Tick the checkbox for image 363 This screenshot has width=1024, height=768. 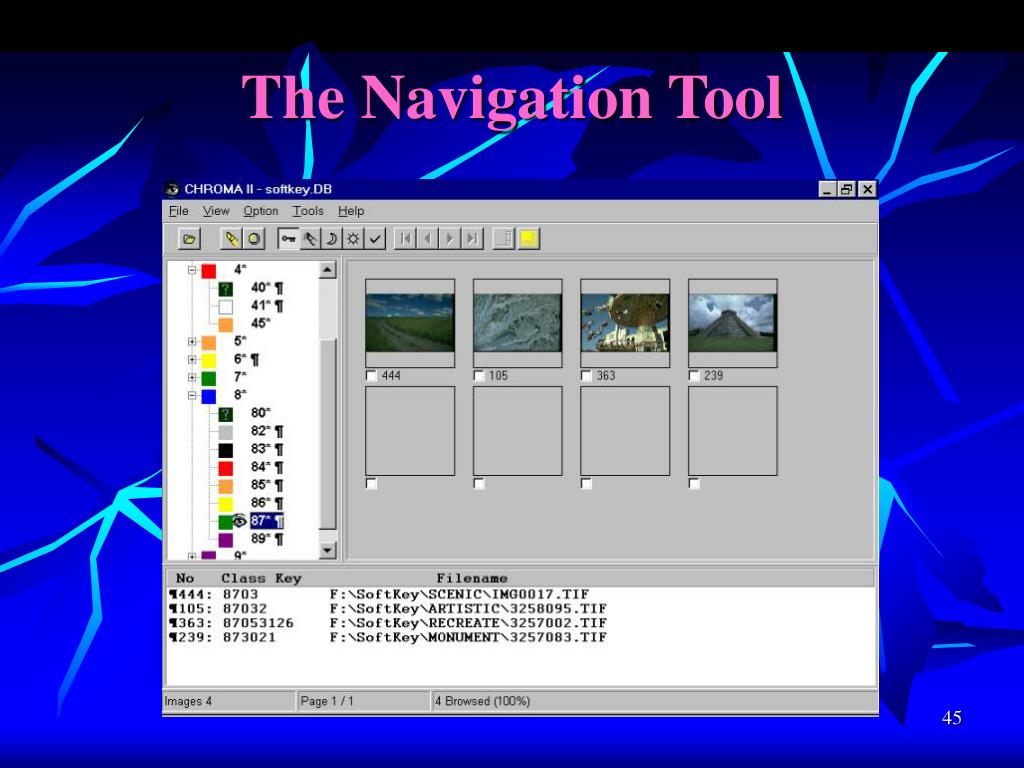(x=586, y=376)
